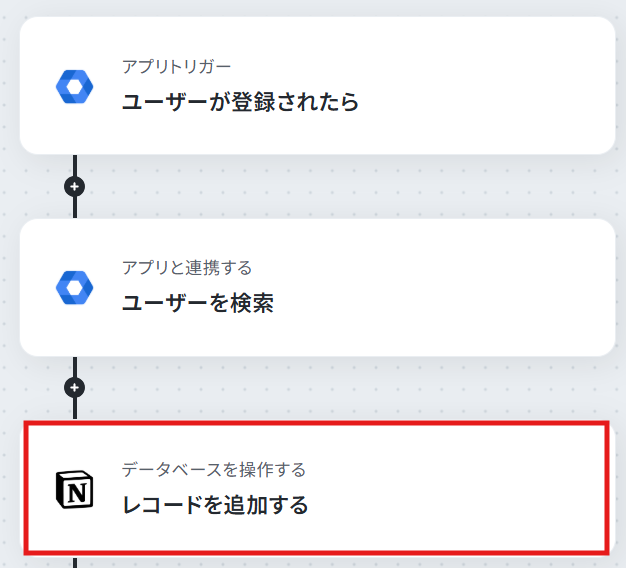Select the app trigger card's empty area
Image resolution: width=626 pixels, height=568 pixels.
(479, 86)
